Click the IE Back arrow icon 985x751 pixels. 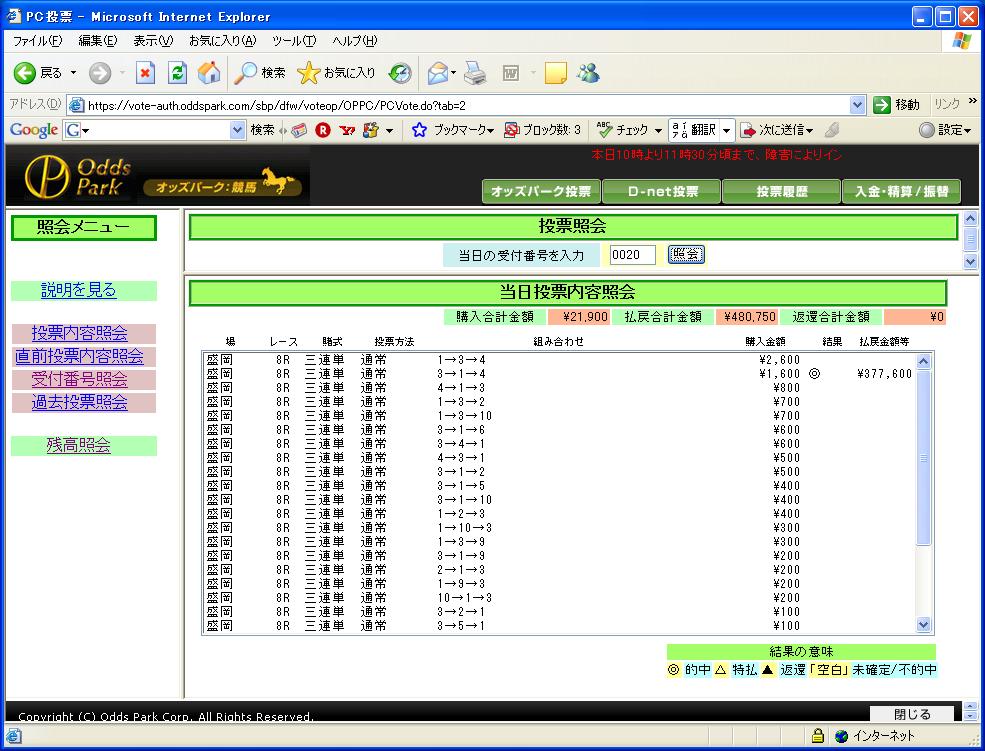coord(25,73)
